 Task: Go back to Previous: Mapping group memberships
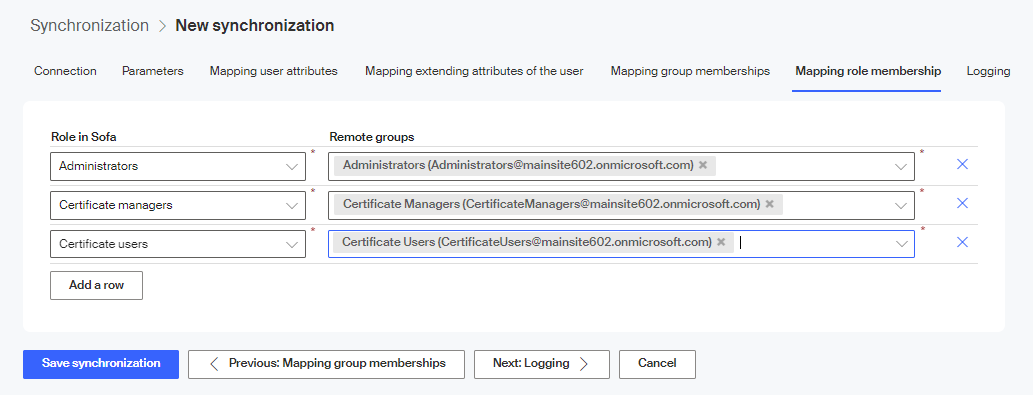click(x=326, y=364)
